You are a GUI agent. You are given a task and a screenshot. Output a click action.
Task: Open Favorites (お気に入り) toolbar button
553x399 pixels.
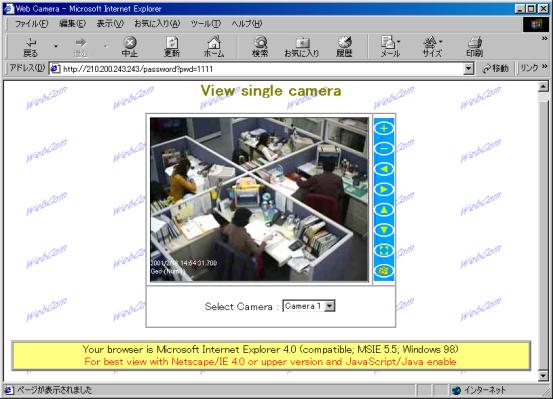coord(302,47)
